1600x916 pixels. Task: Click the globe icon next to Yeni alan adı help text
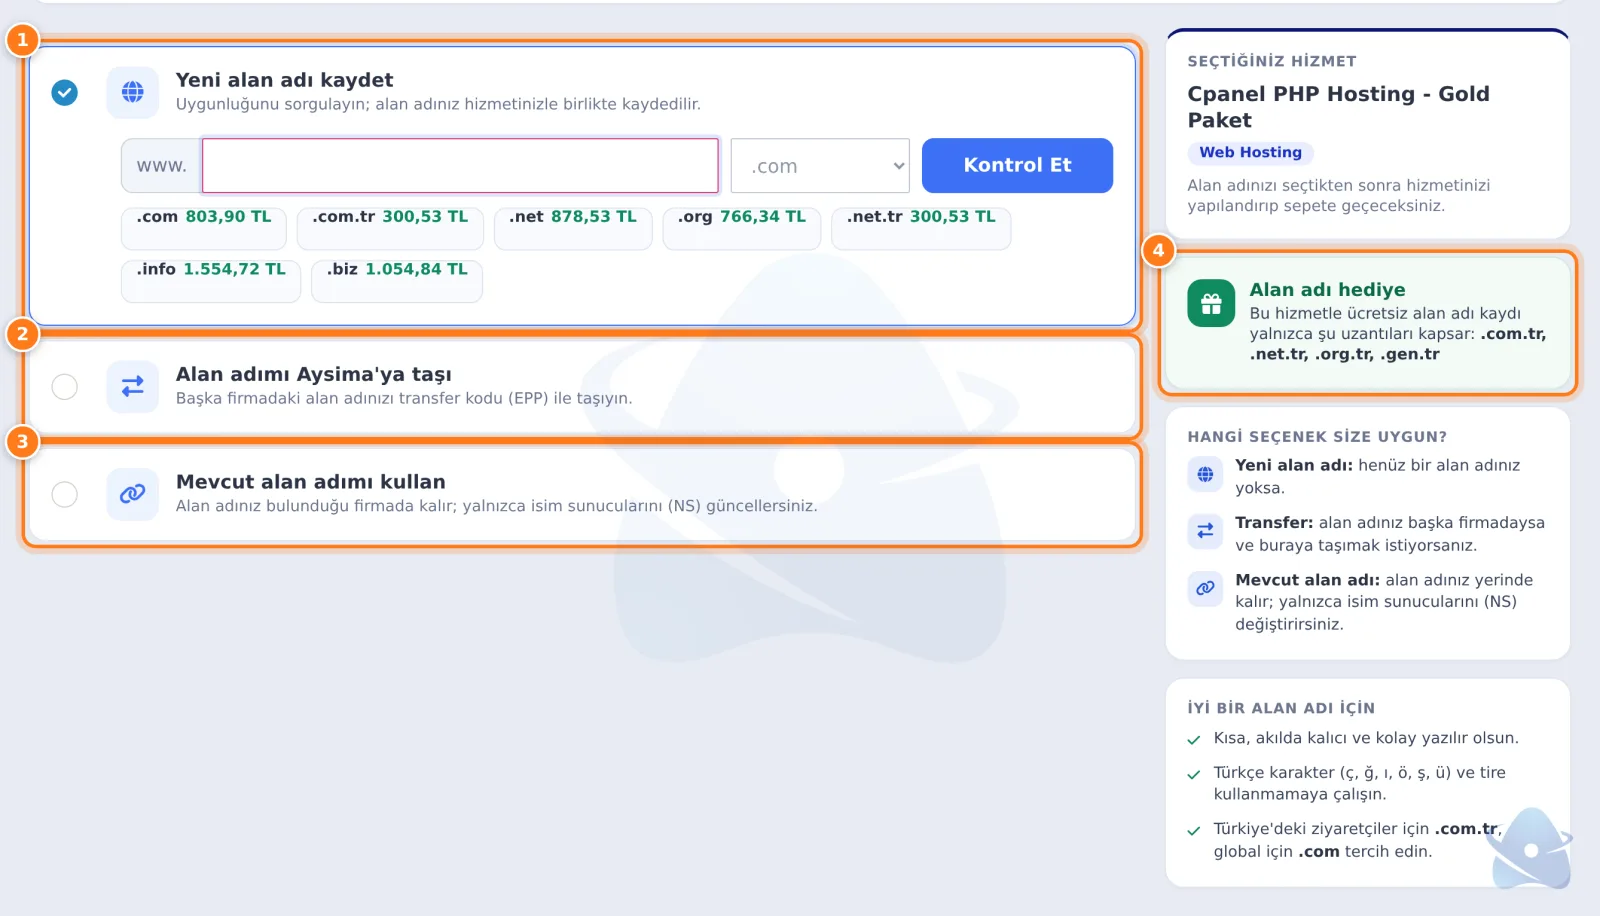tap(1205, 474)
